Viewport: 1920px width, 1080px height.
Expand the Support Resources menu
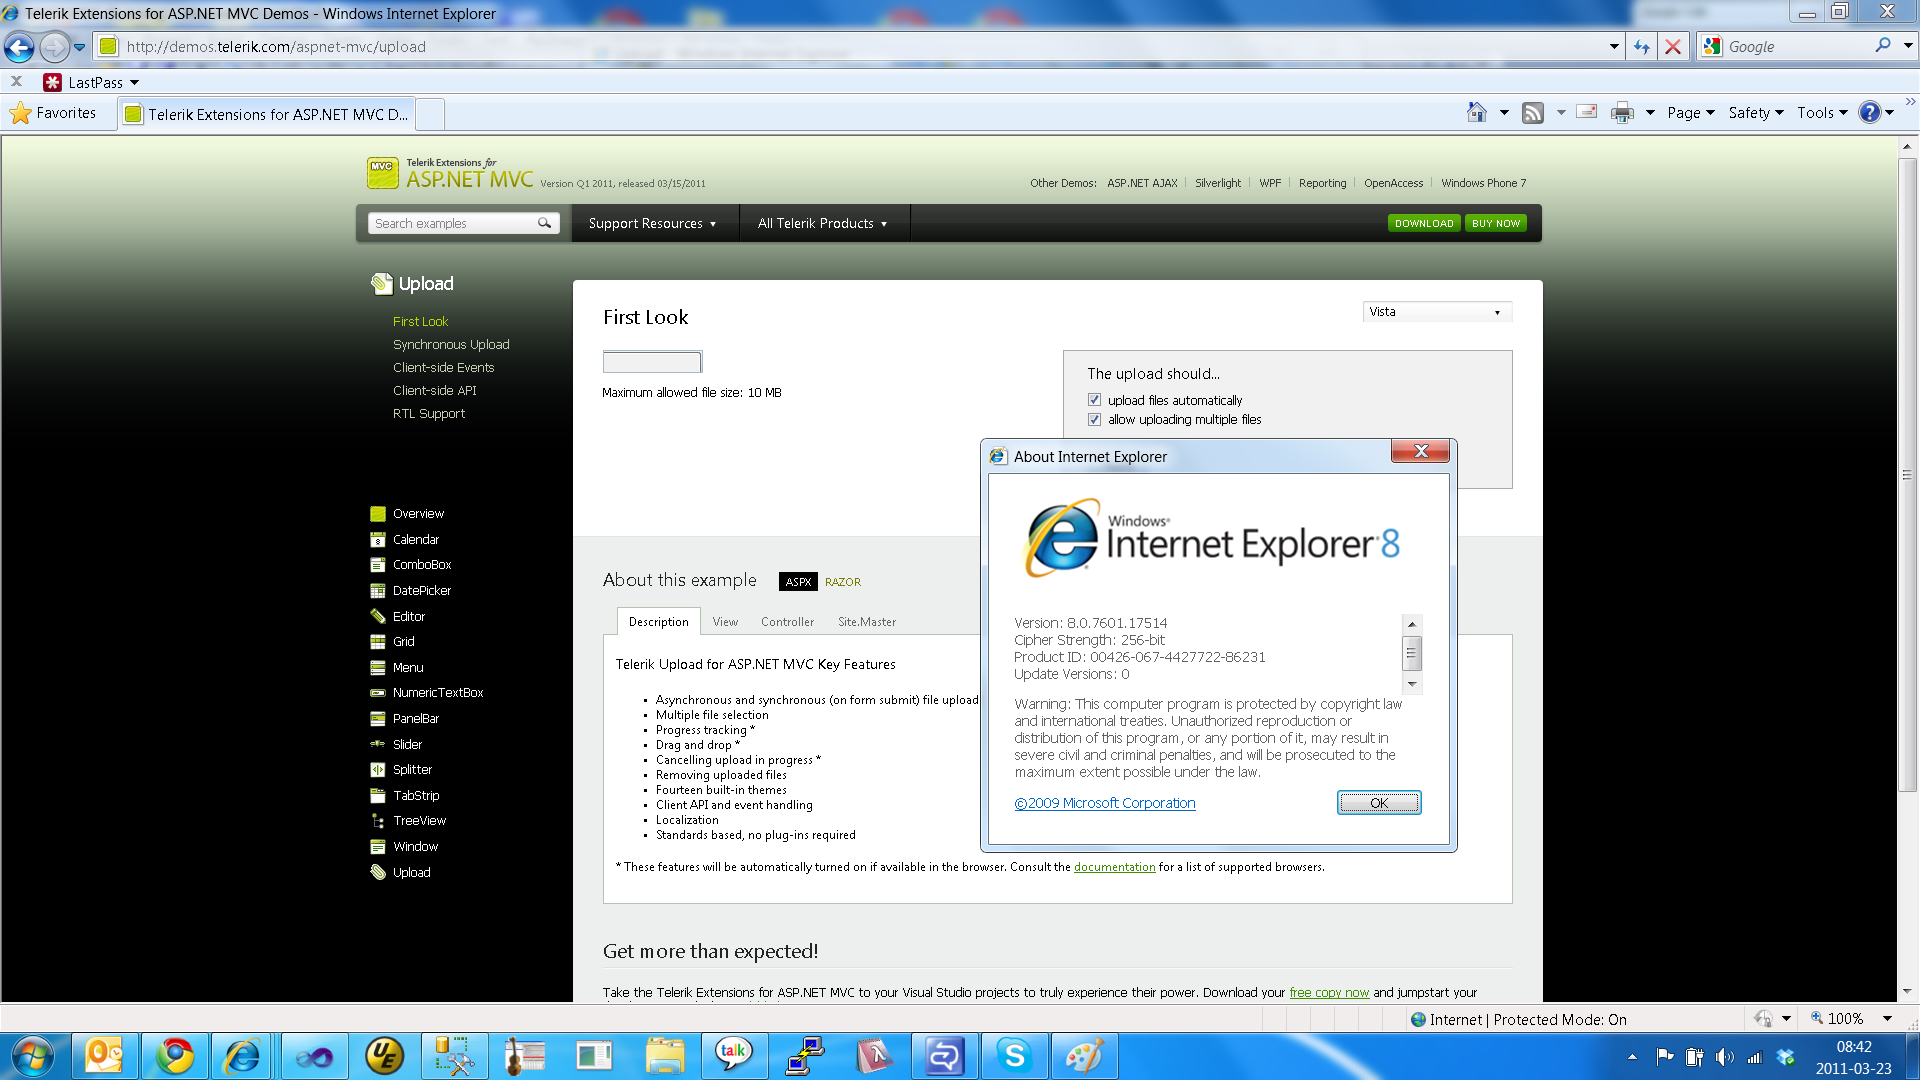[x=652, y=223]
